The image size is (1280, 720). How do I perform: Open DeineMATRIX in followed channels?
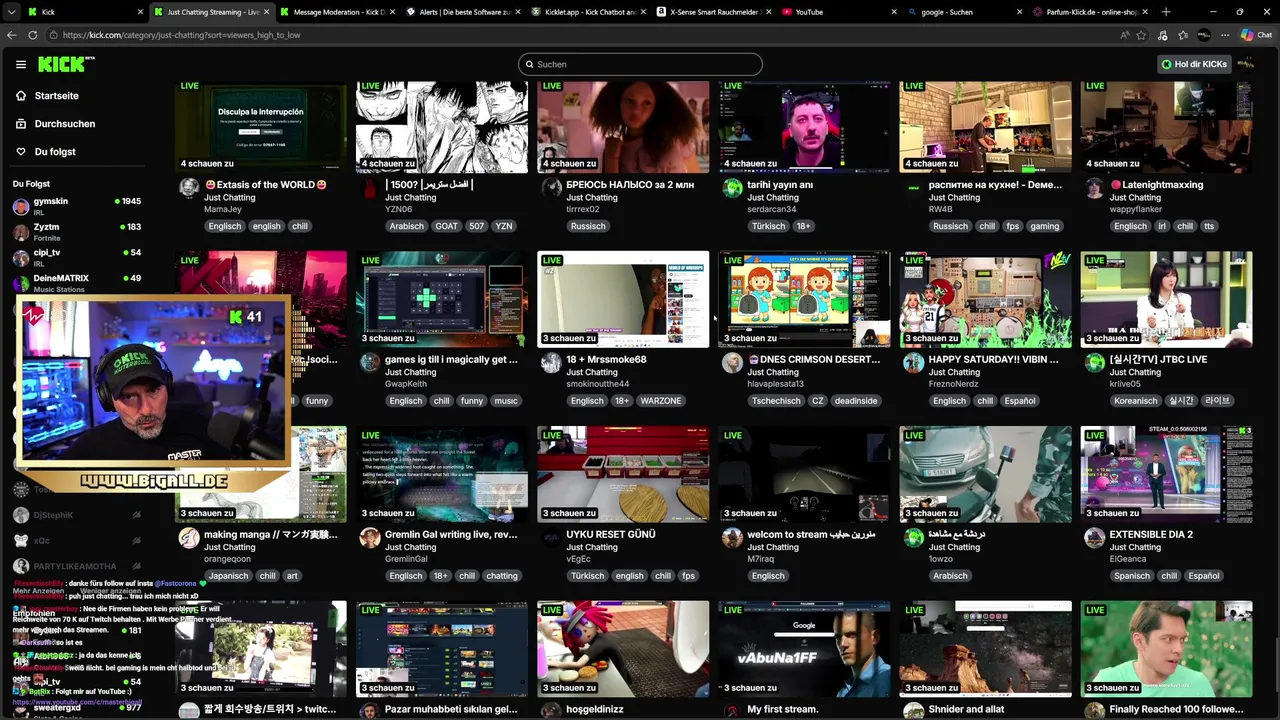(x=78, y=283)
